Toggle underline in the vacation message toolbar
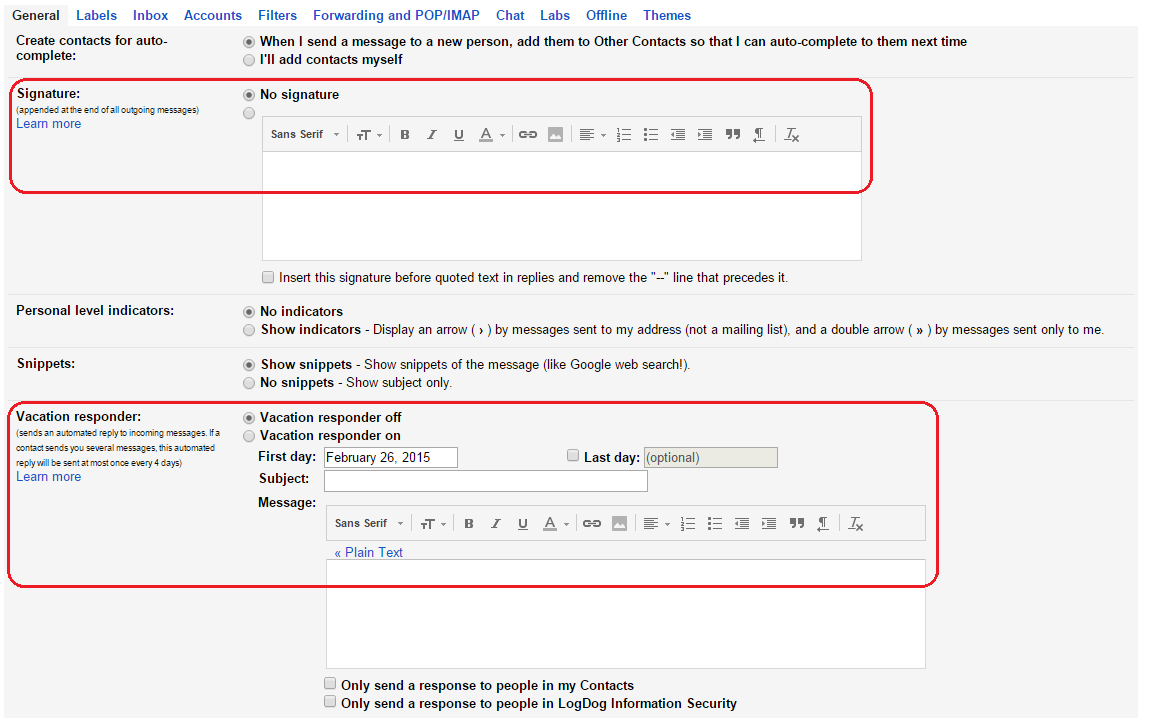1151x724 pixels. [523, 524]
